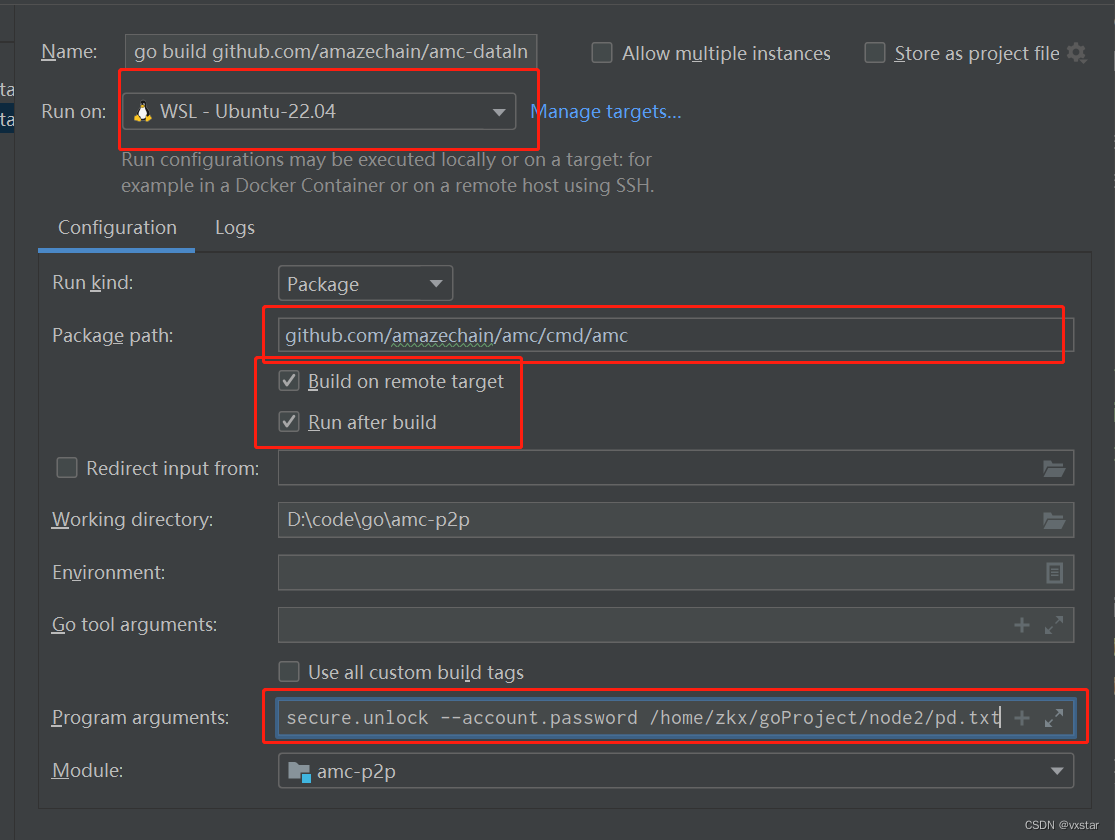Click the Program arguments label
The image size is (1115, 840).
(140, 718)
